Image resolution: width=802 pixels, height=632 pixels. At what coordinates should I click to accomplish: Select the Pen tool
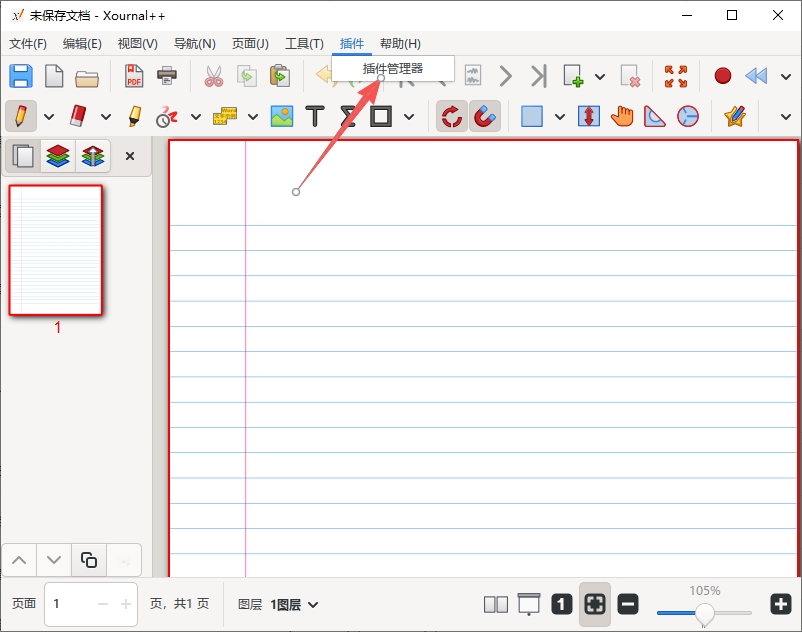[21, 116]
